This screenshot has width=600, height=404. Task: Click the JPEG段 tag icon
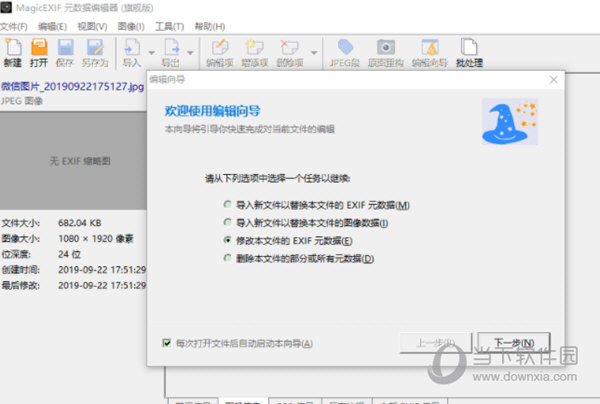pos(345,47)
